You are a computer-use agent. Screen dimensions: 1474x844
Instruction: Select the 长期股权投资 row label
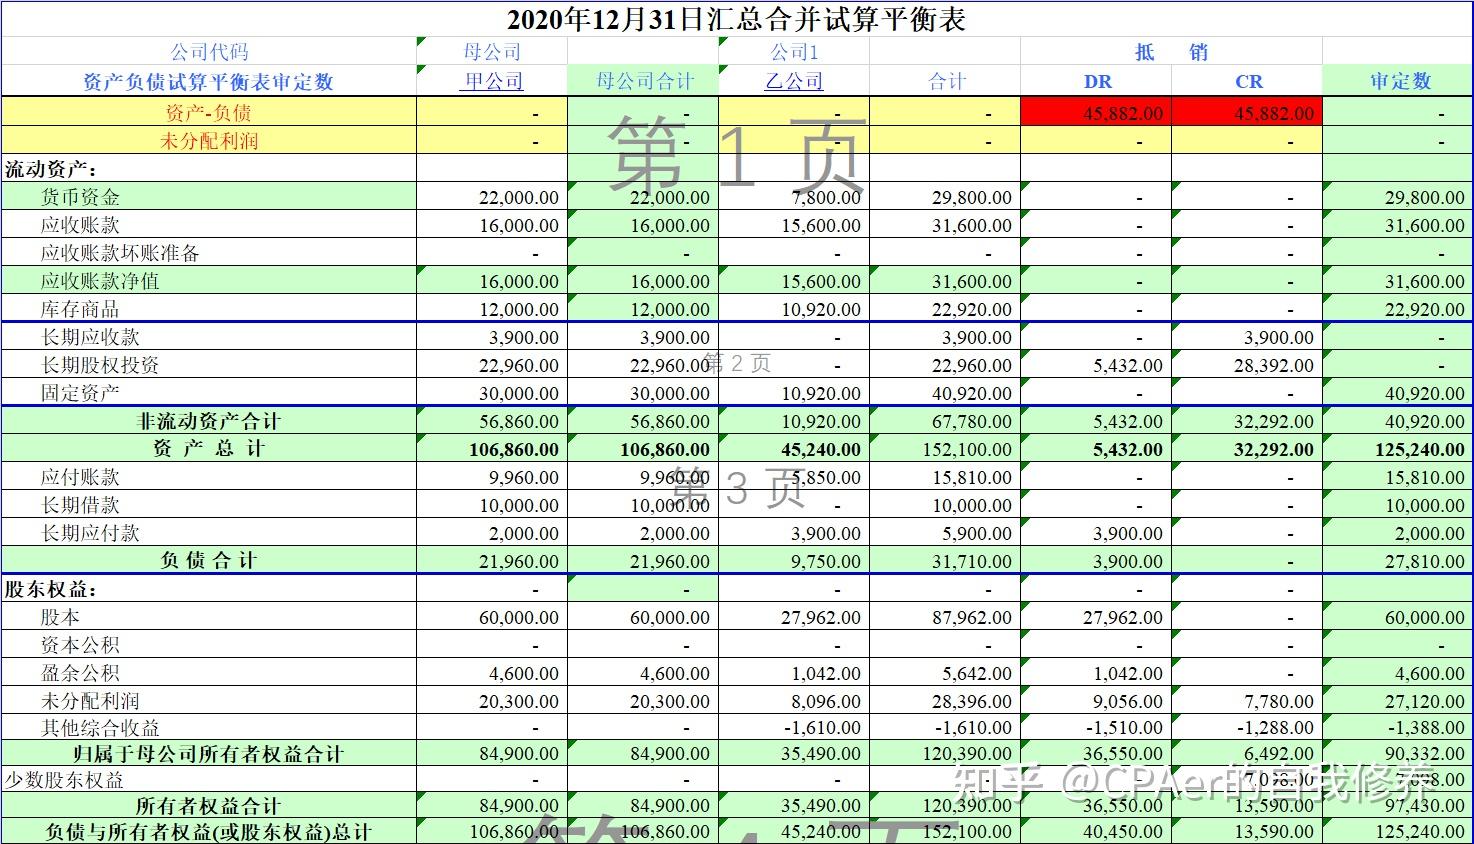click(100, 365)
